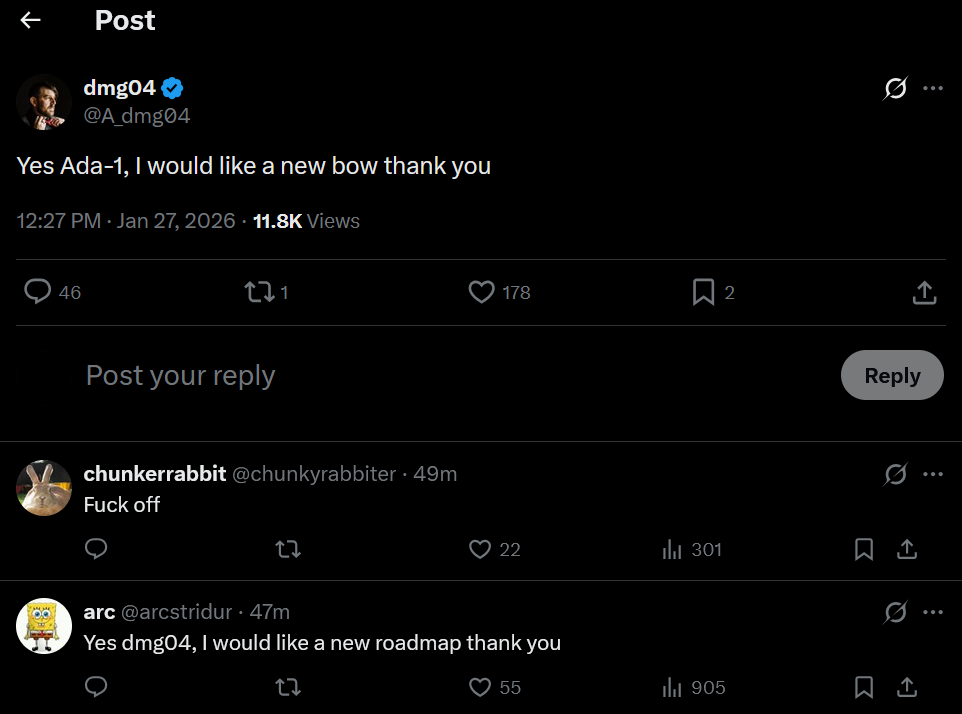The height and width of the screenshot is (714, 962).
Task: Open the more options menu on chunkerrabbit's reply
Action: [x=933, y=474]
